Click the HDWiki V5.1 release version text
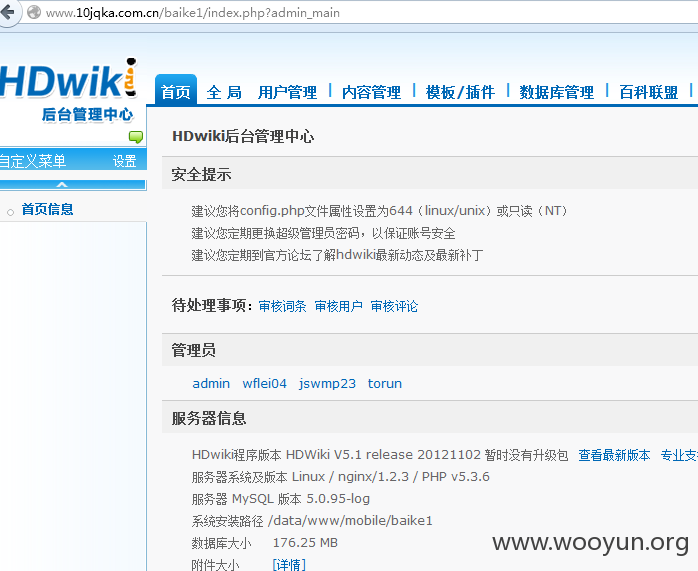698x571 pixels. click(383, 455)
